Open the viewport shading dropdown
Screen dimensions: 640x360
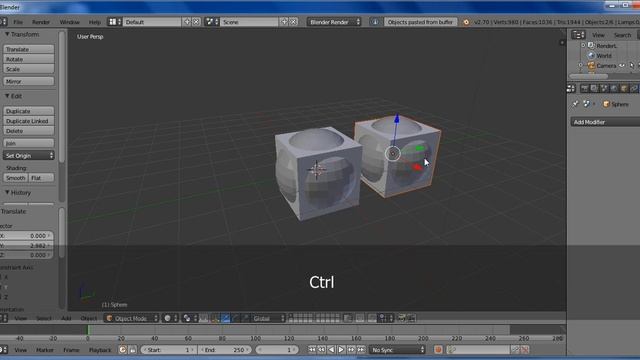170,318
